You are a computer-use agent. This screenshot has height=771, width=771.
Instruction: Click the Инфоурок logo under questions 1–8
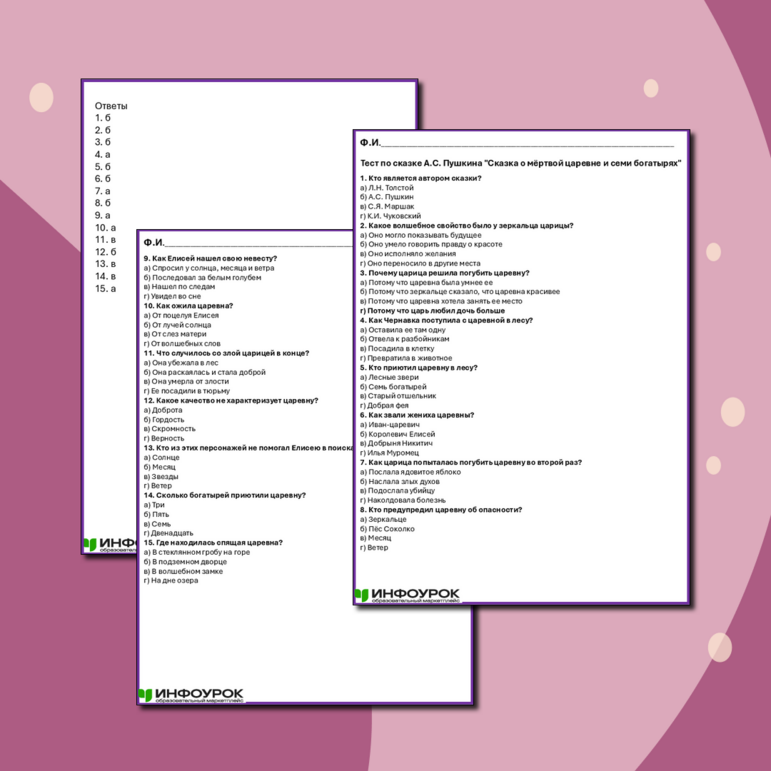point(407,595)
